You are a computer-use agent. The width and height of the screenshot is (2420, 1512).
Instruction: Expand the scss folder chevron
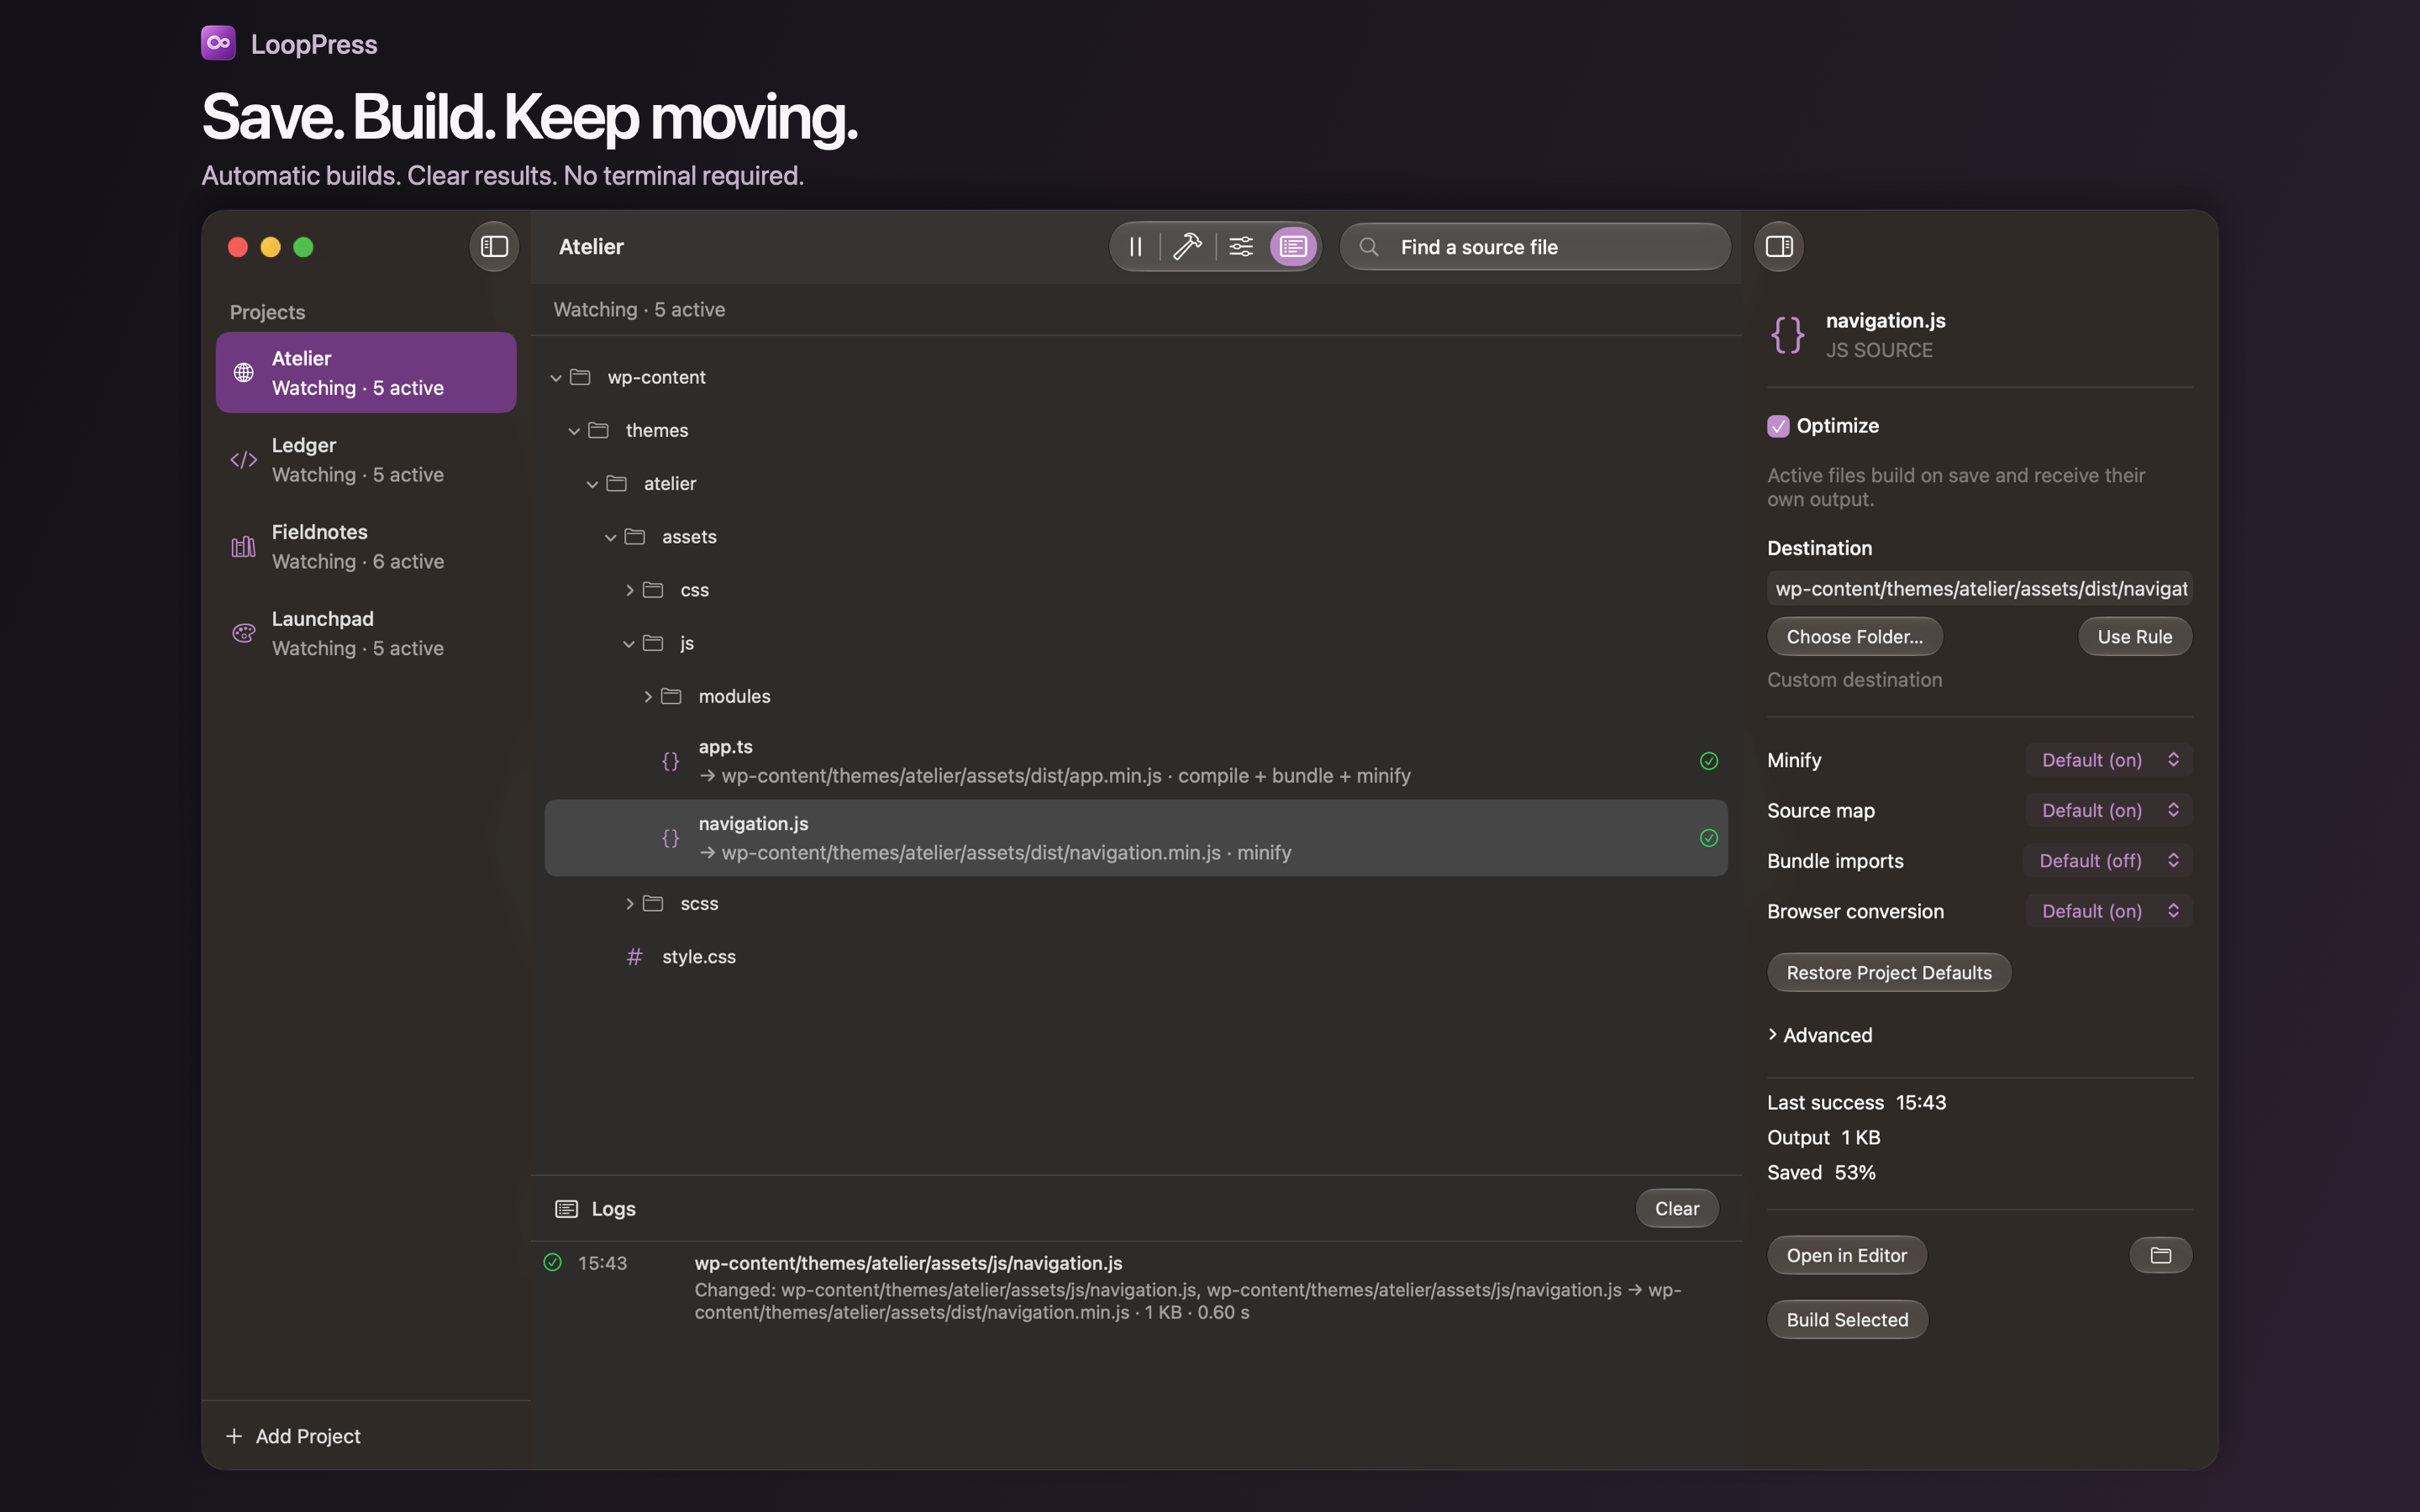point(629,903)
